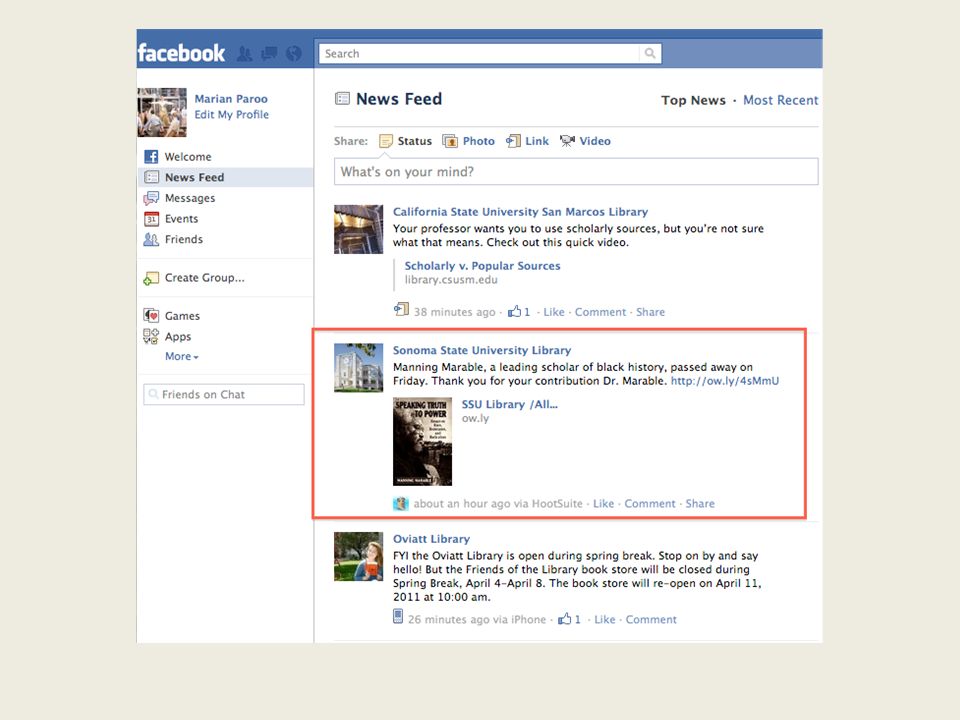Comment on Sonoma State Library post
Viewport: 960px width, 720px height.
[650, 504]
